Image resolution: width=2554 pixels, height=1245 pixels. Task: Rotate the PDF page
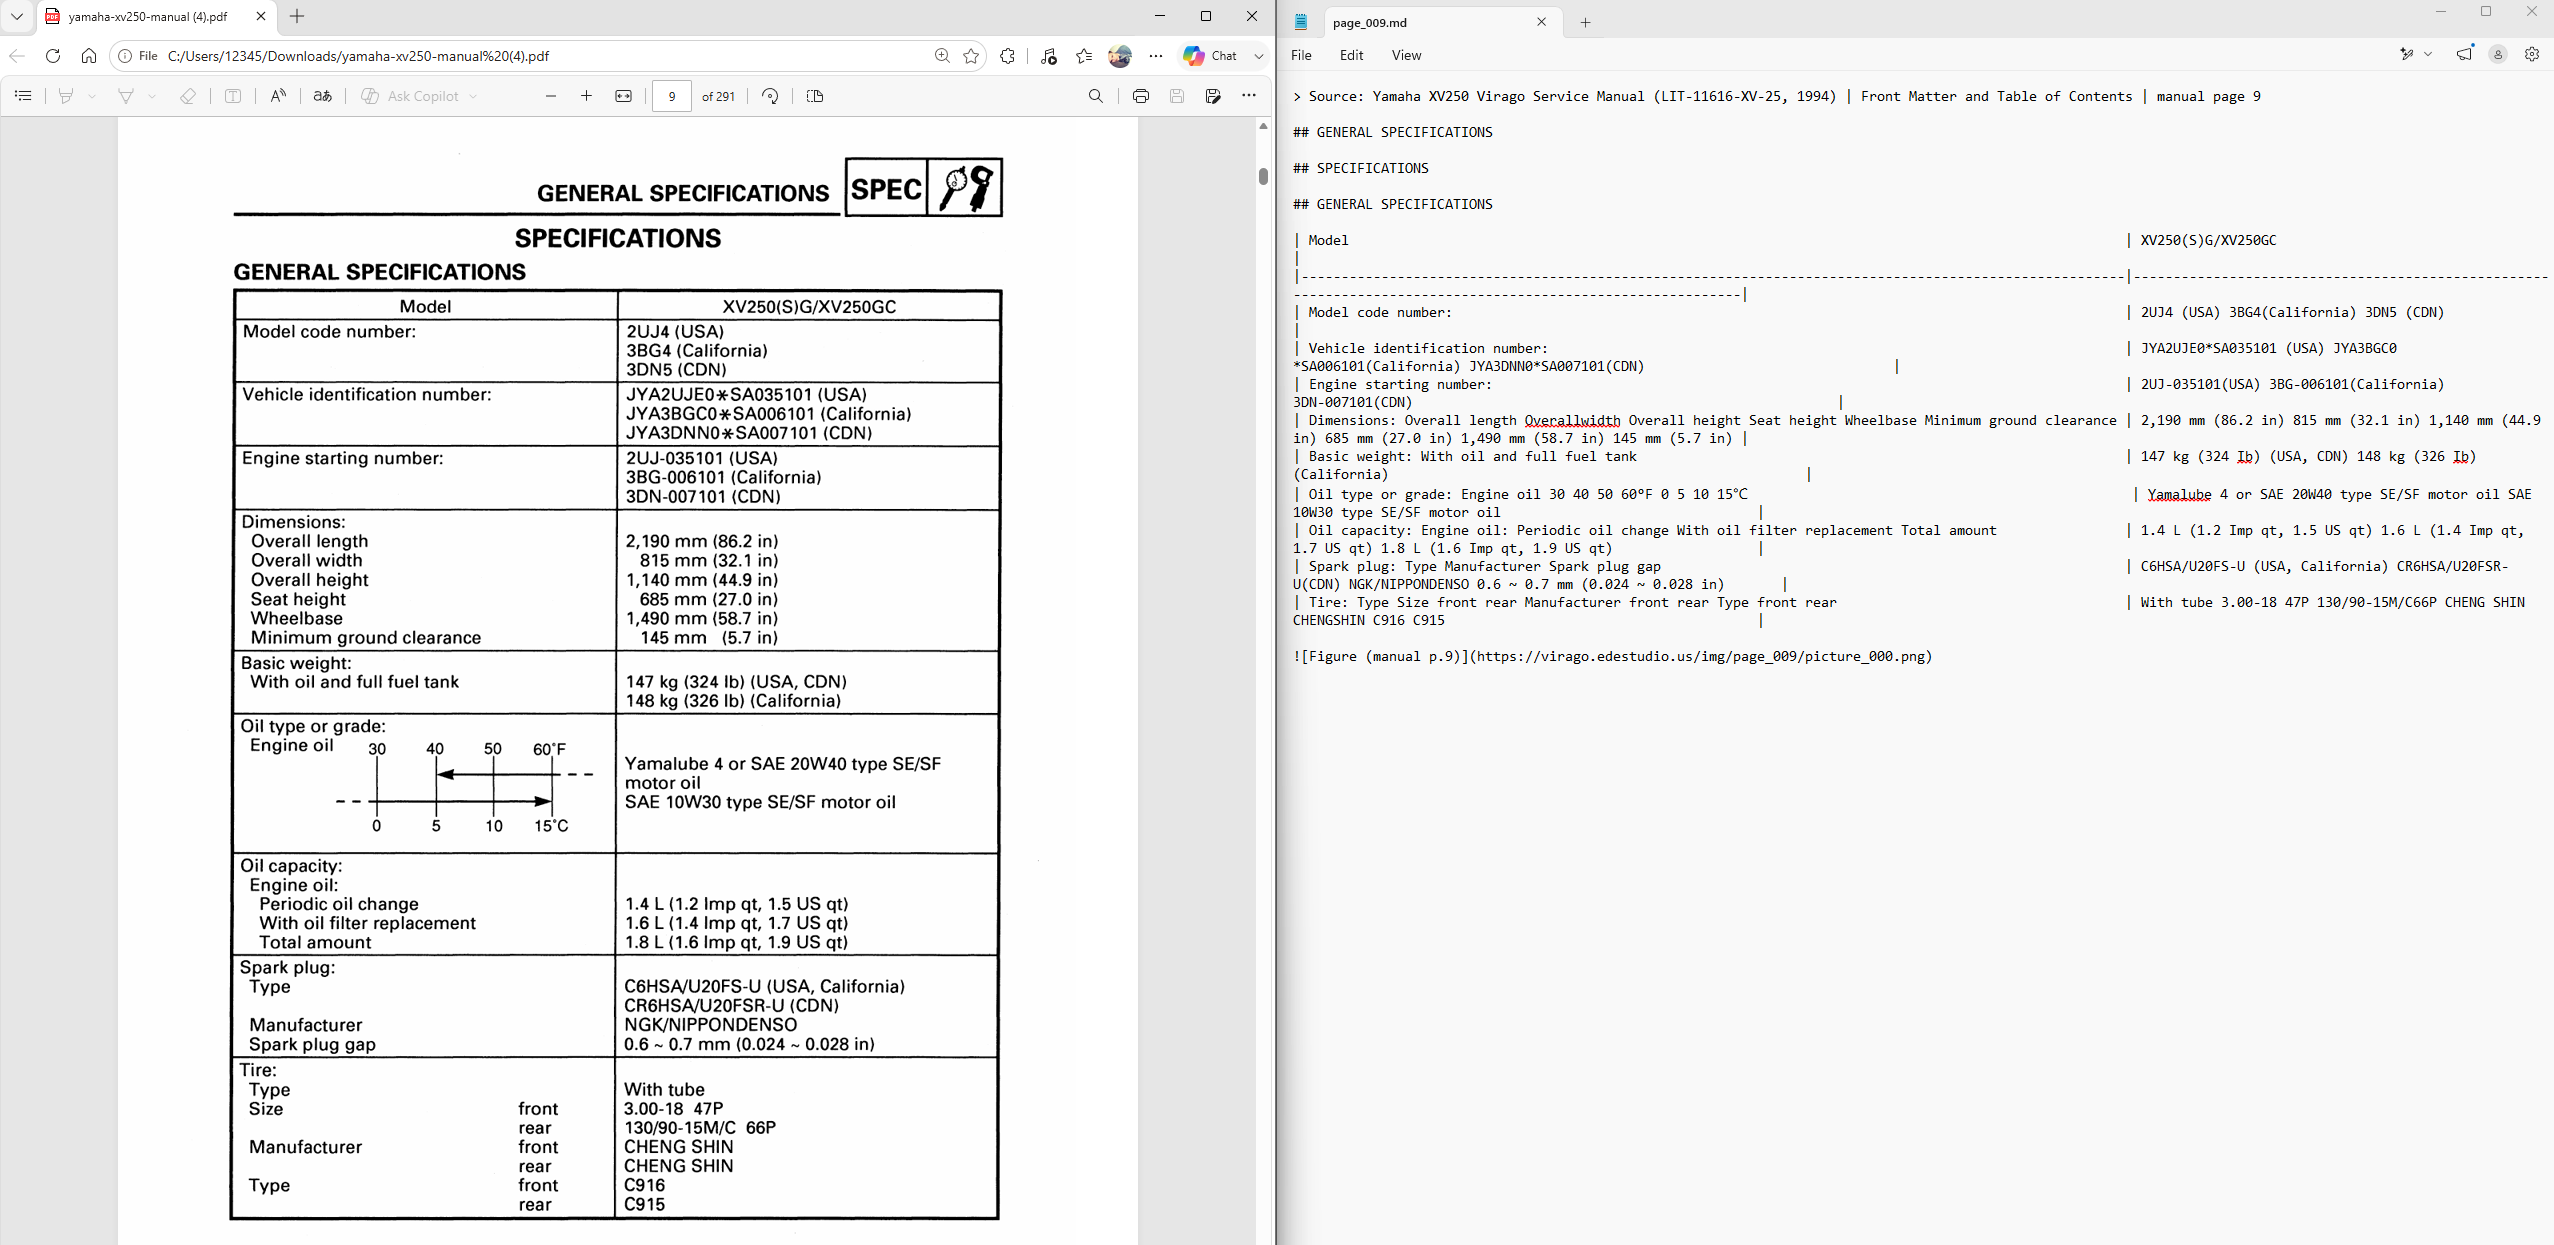[x=770, y=96]
